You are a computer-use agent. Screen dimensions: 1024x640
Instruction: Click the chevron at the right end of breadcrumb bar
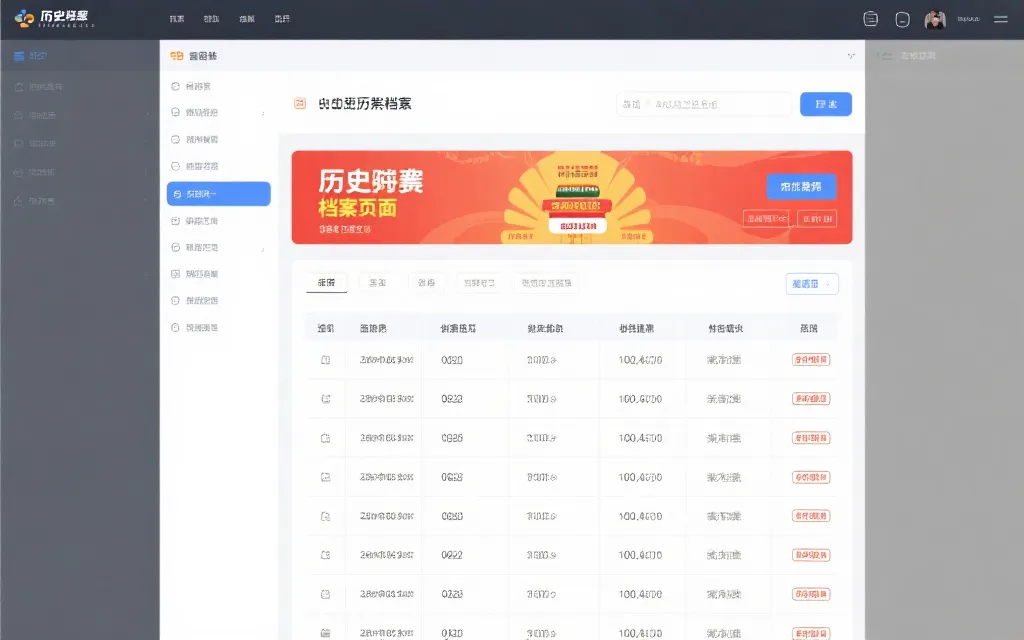(x=851, y=55)
